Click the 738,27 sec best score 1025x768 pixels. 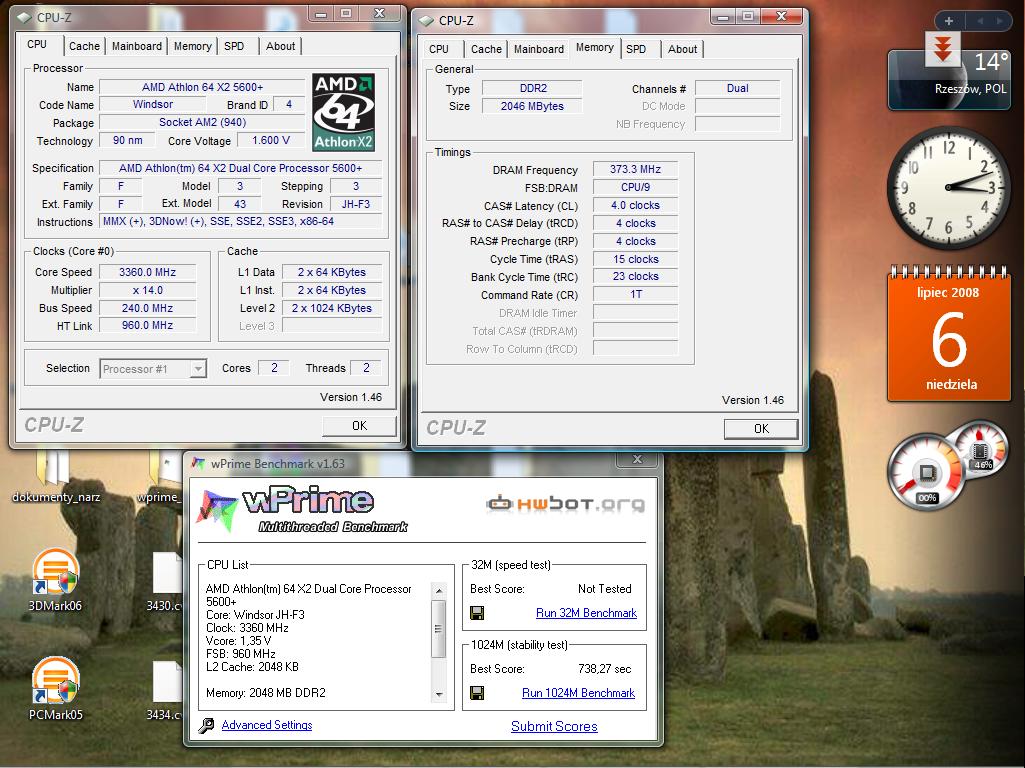605,669
